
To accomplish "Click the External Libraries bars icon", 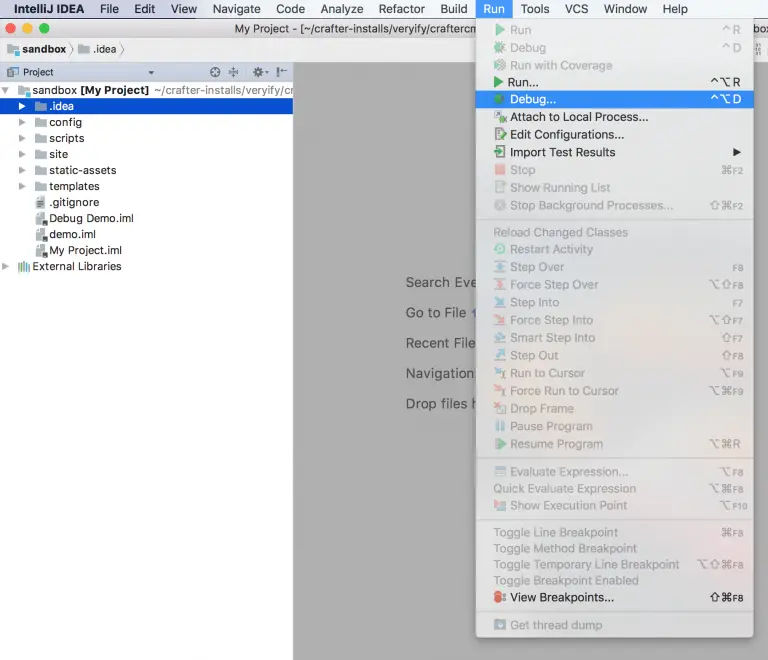I will (x=23, y=267).
